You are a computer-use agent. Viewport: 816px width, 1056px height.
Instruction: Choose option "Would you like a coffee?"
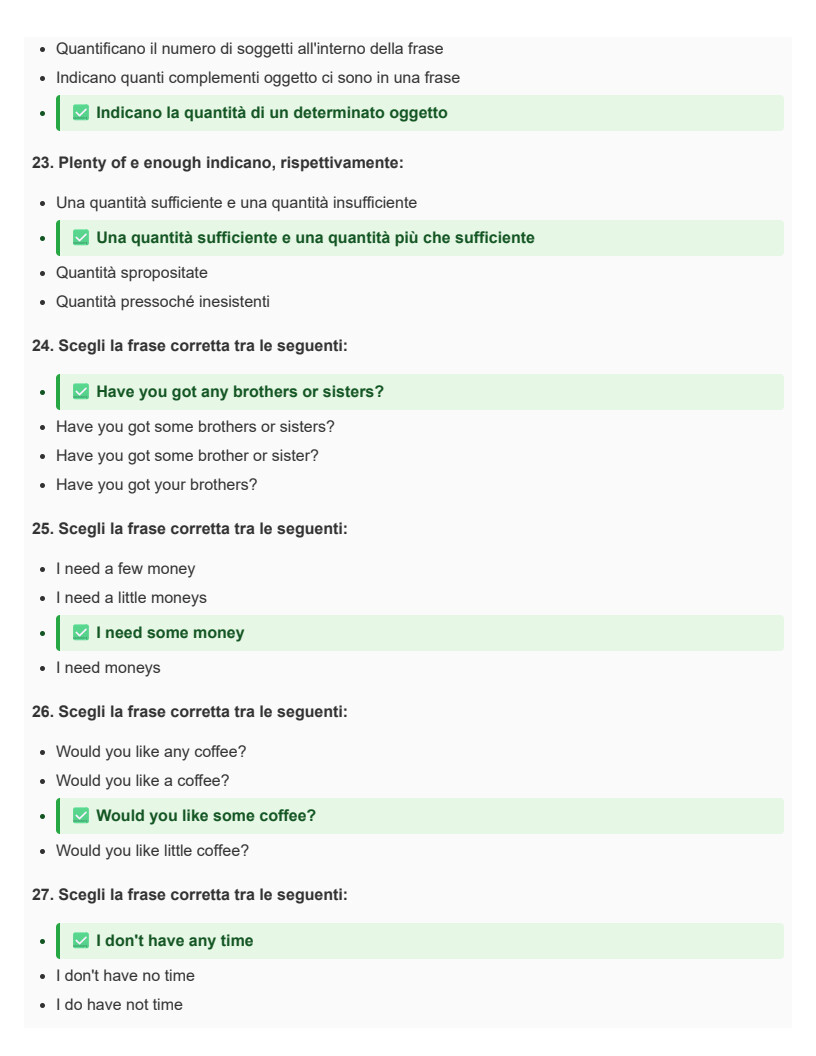pos(142,781)
